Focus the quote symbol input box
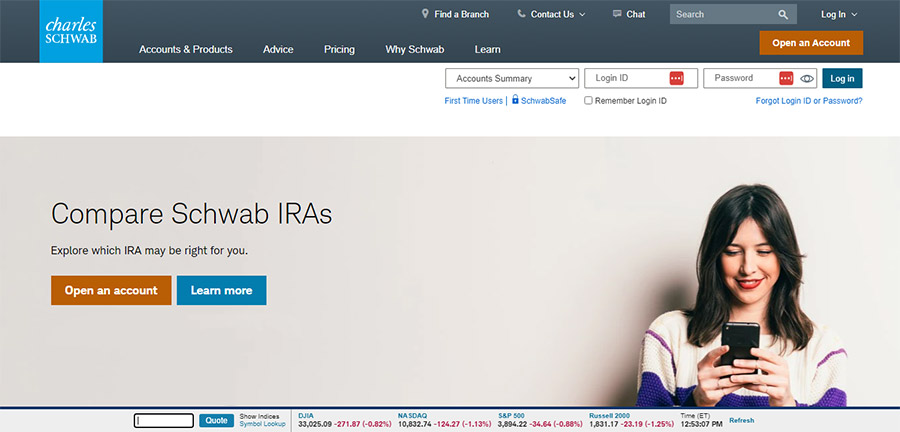The width and height of the screenshot is (900, 432). pyautogui.click(x=164, y=421)
